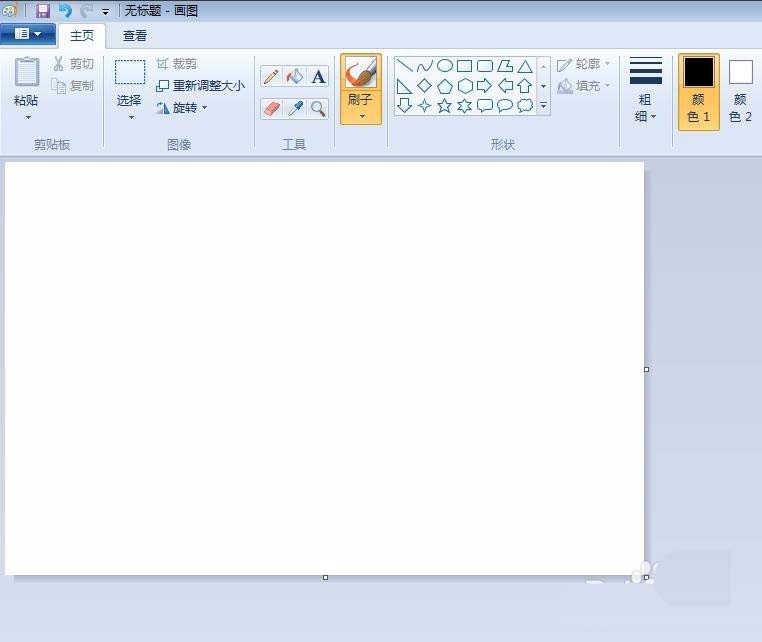Click the bottom-edge canvas resize handle
This screenshot has width=762, height=642.
point(325,577)
